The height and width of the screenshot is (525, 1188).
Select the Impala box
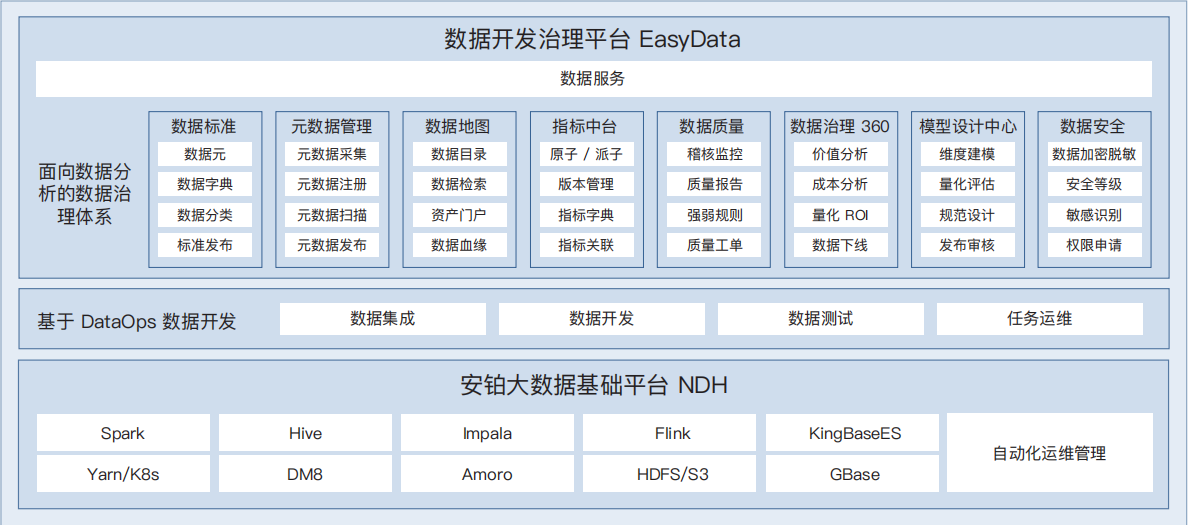[x=487, y=433]
